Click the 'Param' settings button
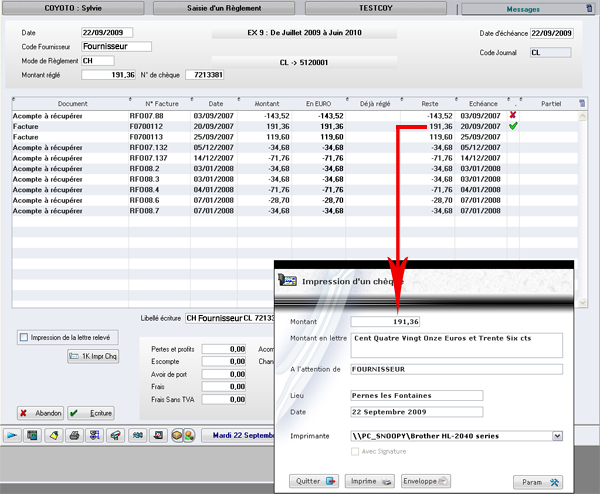This screenshot has height=494, width=600. click(x=538, y=482)
